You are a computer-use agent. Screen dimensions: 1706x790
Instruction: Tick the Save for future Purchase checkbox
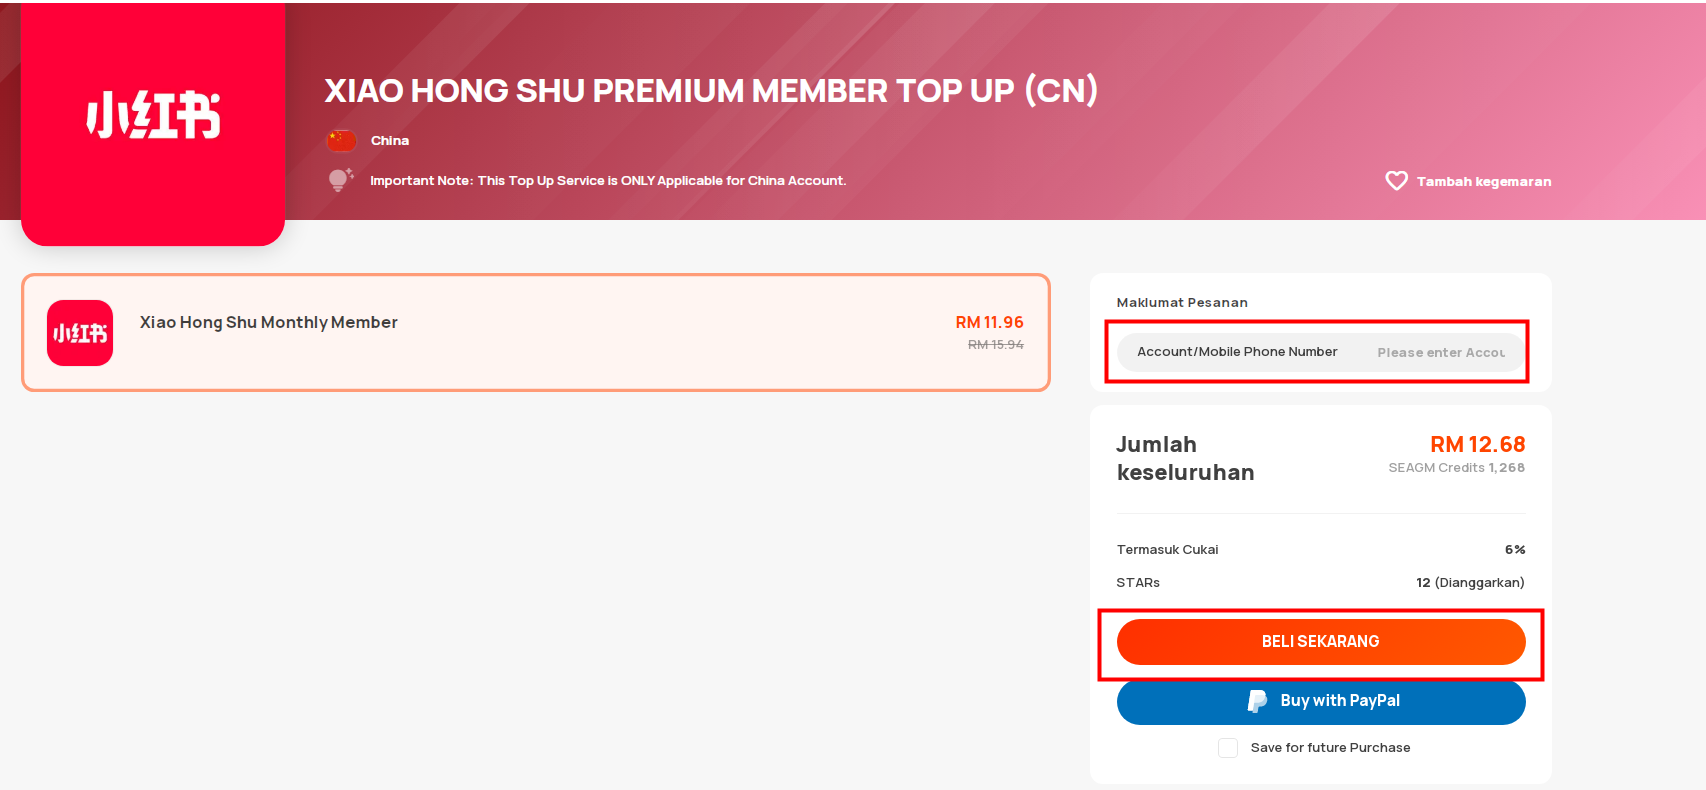(1228, 748)
